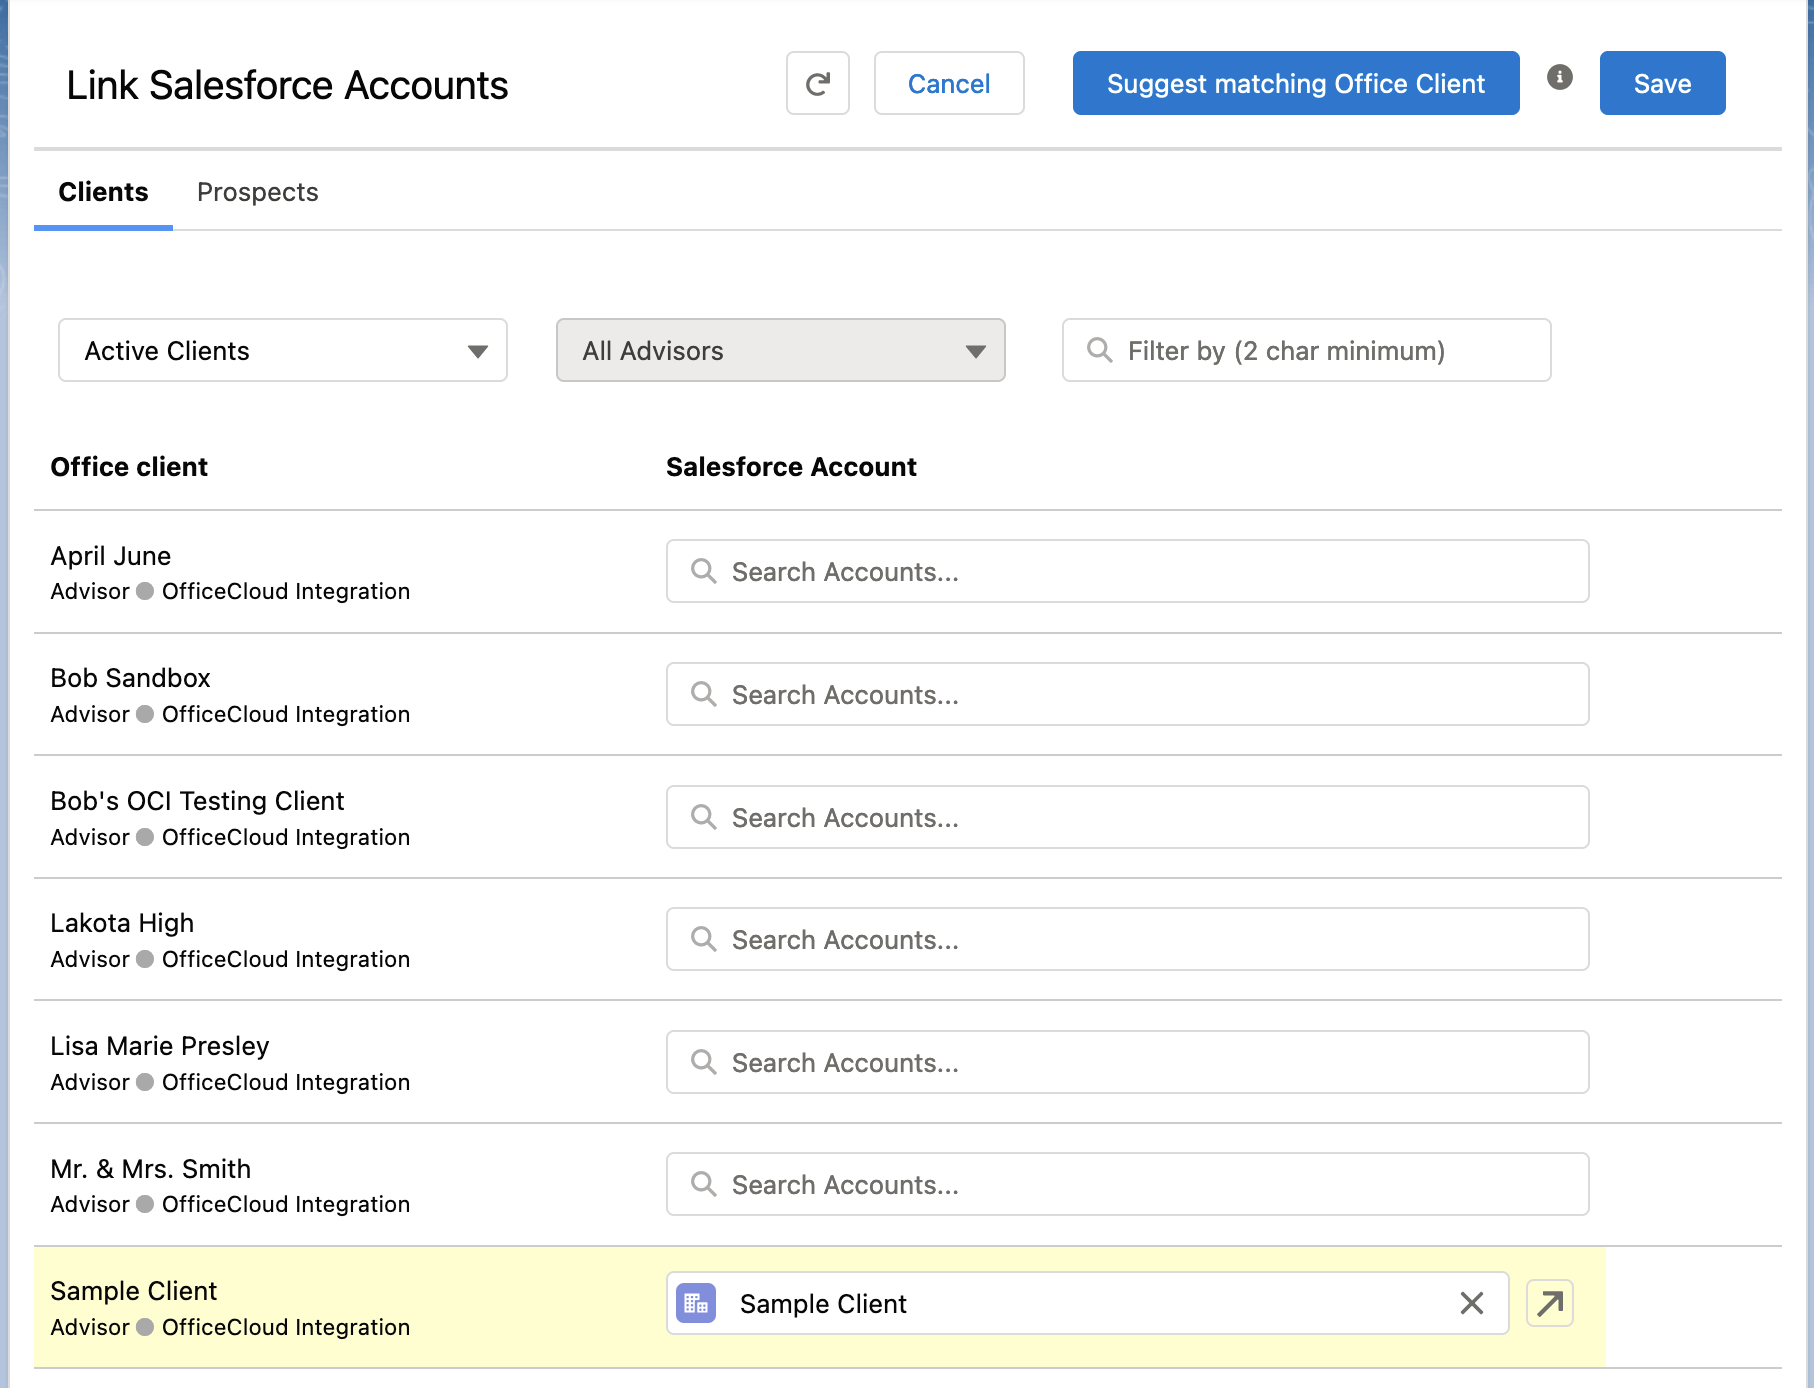
Task: Click Suggest matching Office Client button
Action: tap(1295, 84)
